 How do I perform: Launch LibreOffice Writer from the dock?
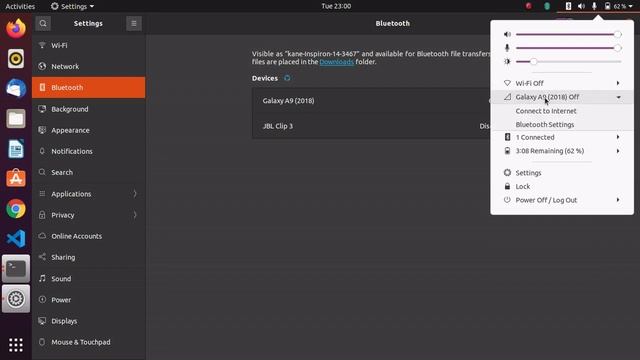16,149
